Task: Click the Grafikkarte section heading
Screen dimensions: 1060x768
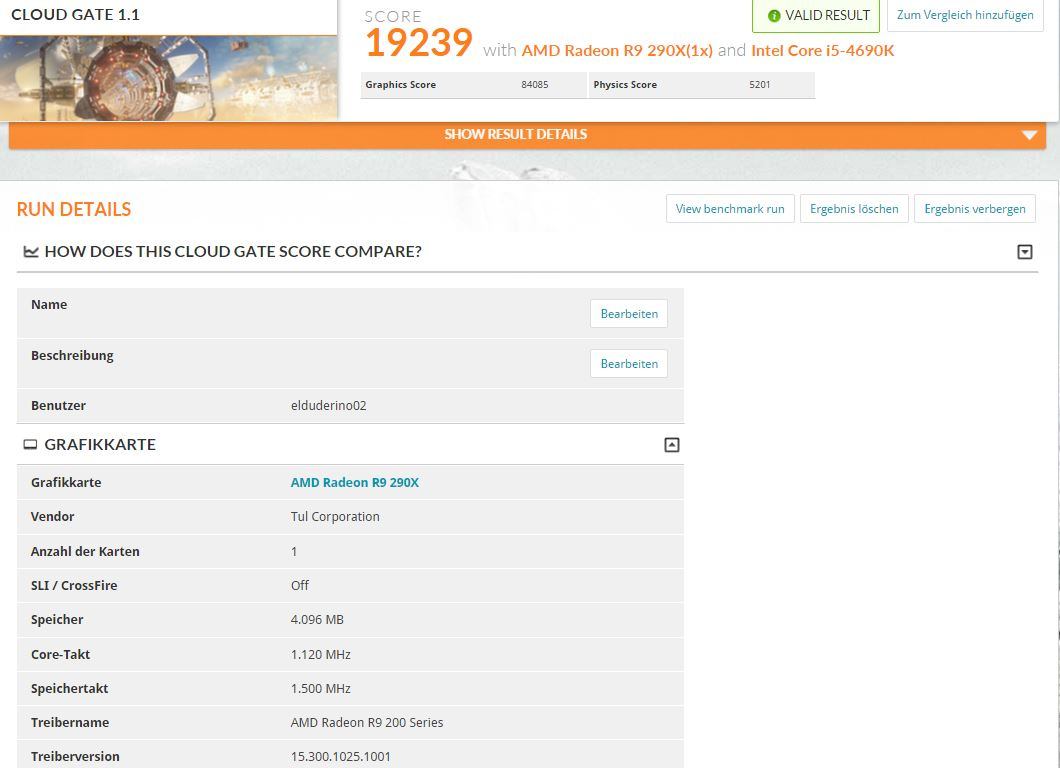Action: coord(100,444)
